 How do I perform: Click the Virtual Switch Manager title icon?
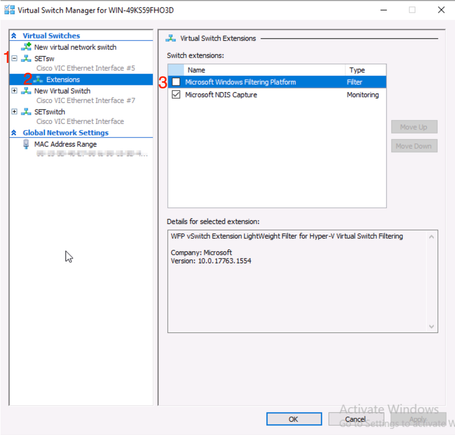click(9, 10)
